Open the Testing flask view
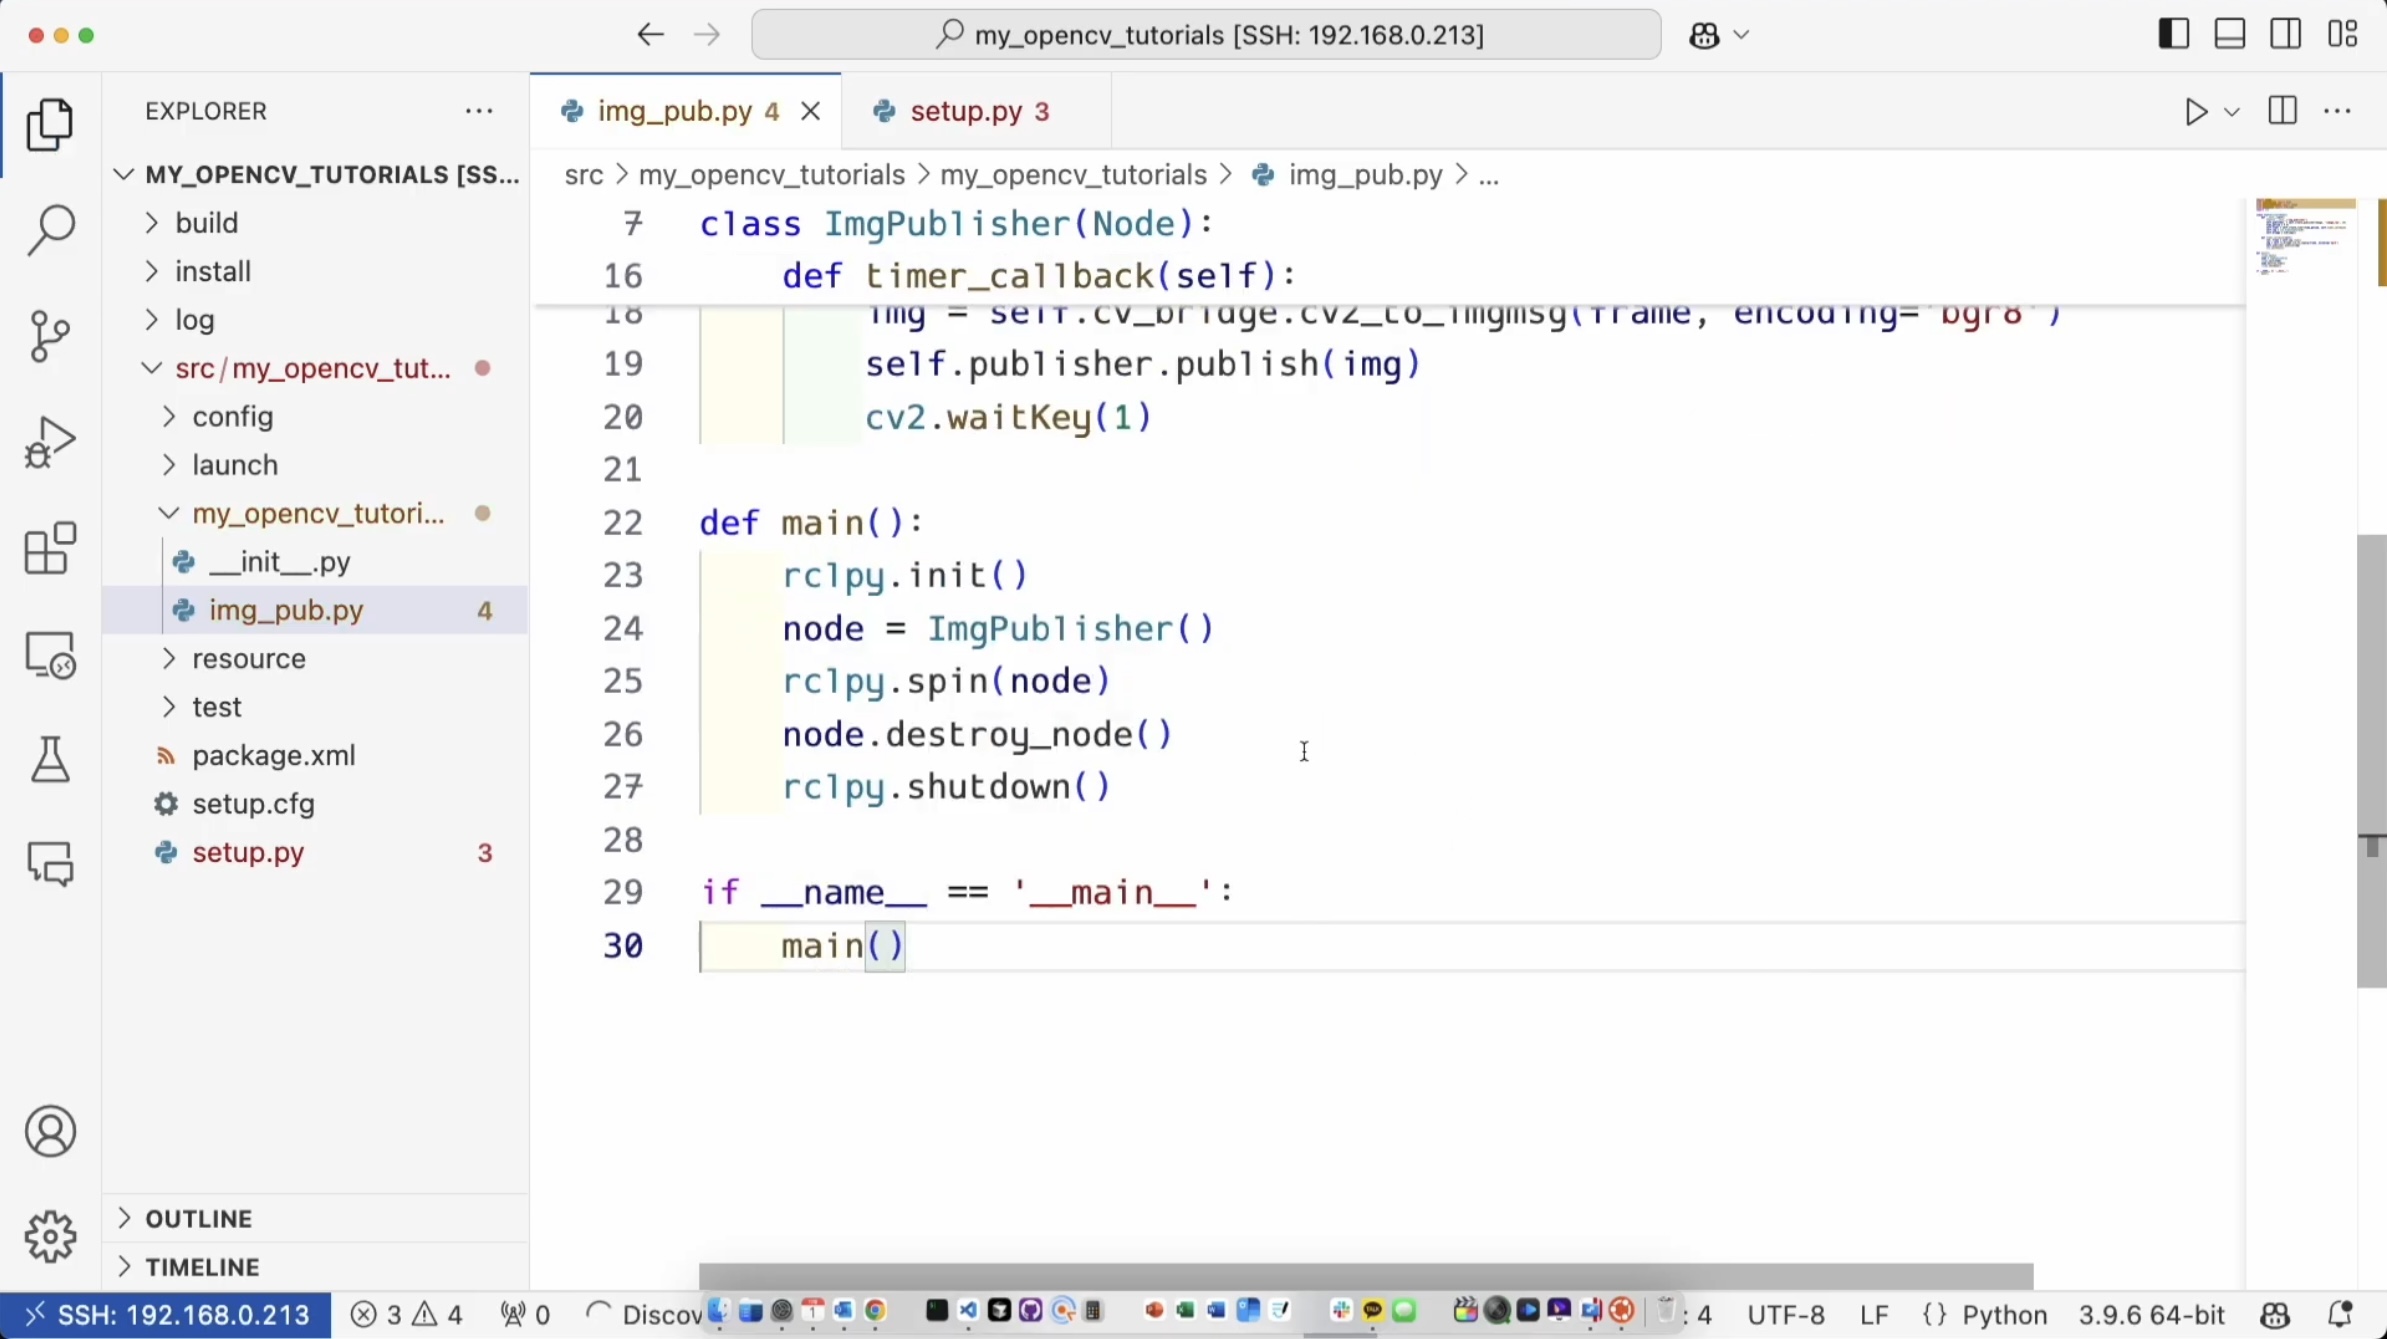This screenshot has height=1339, width=2387. (50, 760)
